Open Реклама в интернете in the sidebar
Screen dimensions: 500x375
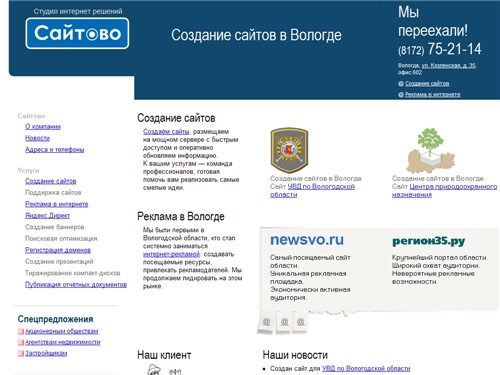[x=57, y=204]
